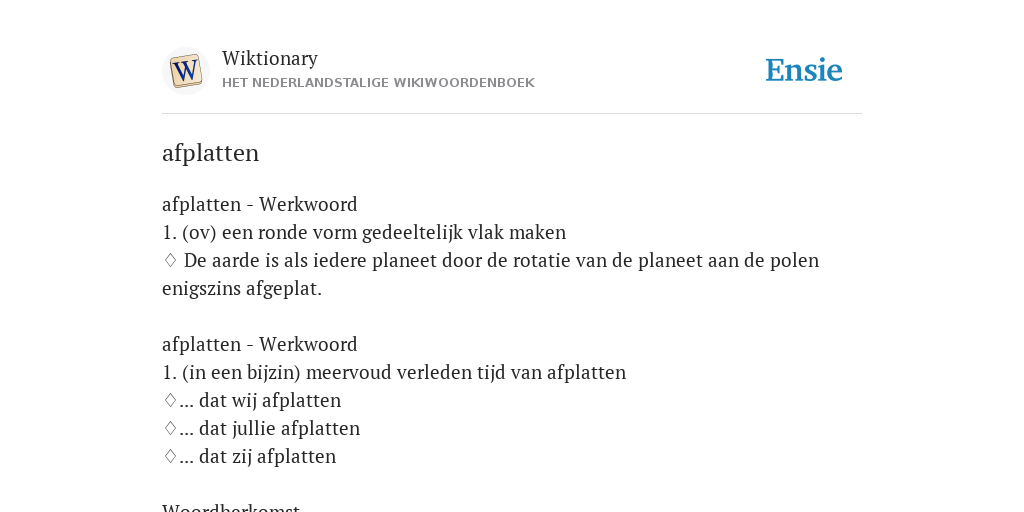Click the Wiktionary source title

pyautogui.click(x=270, y=58)
